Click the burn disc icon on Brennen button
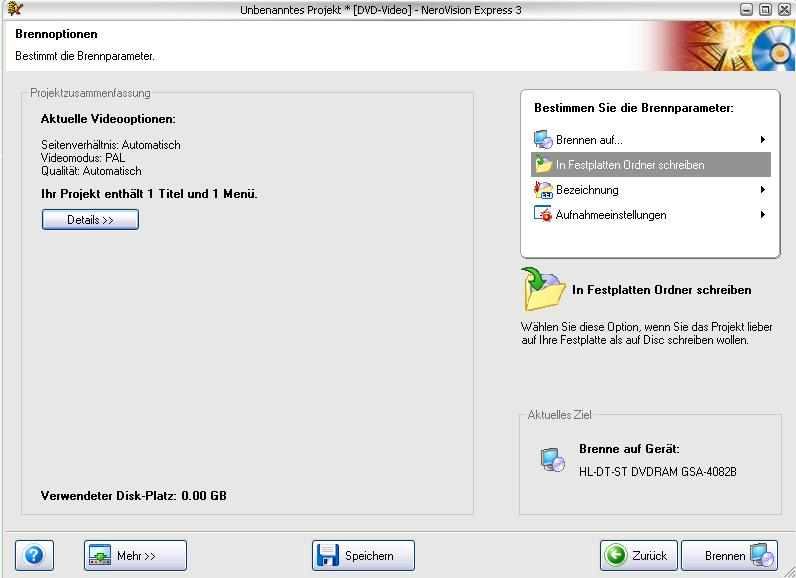This screenshot has height=578, width=796. click(x=762, y=556)
